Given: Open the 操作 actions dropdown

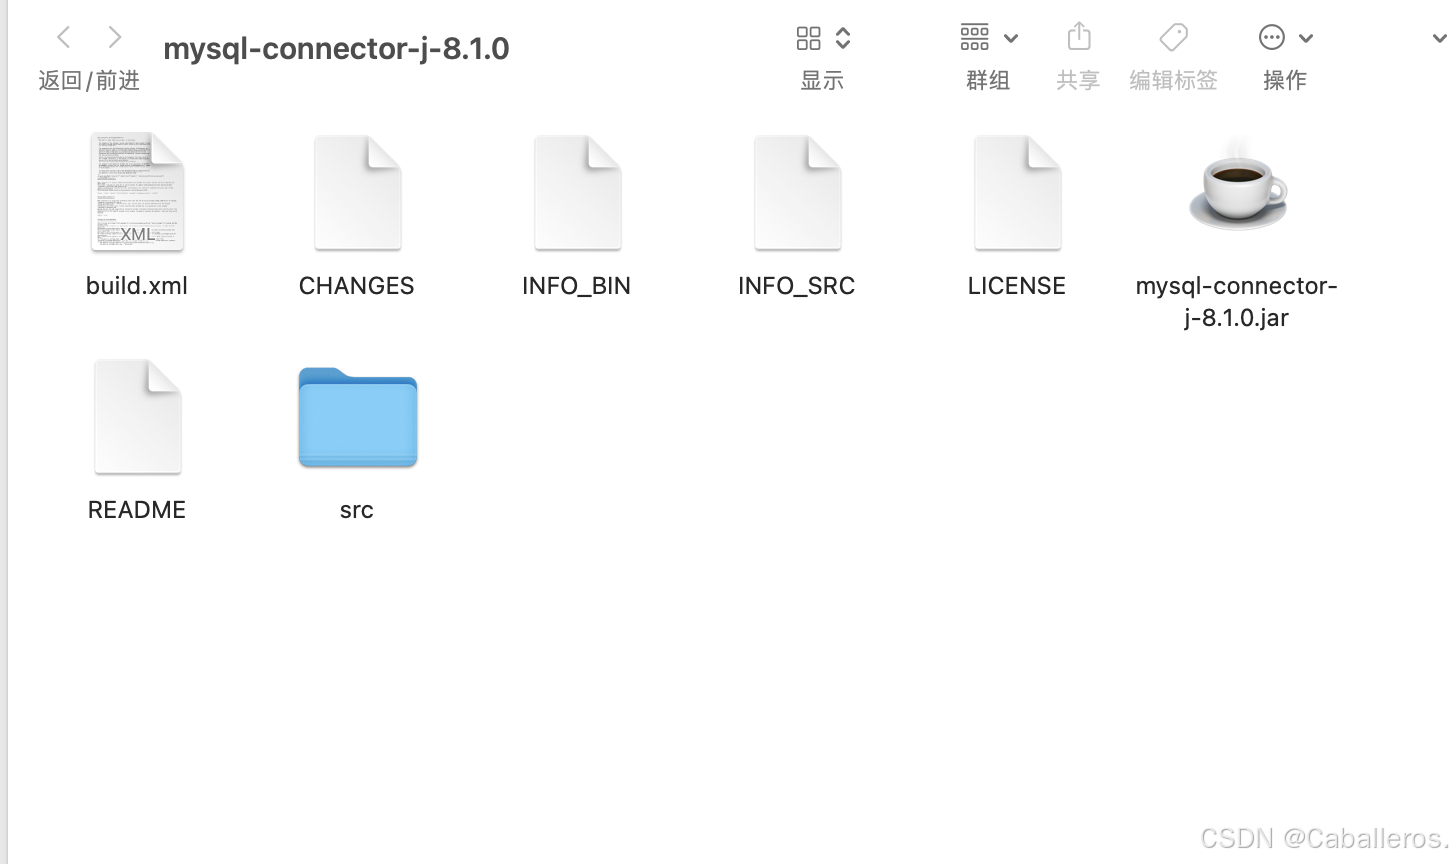Looking at the screenshot, I should click(x=1271, y=36).
